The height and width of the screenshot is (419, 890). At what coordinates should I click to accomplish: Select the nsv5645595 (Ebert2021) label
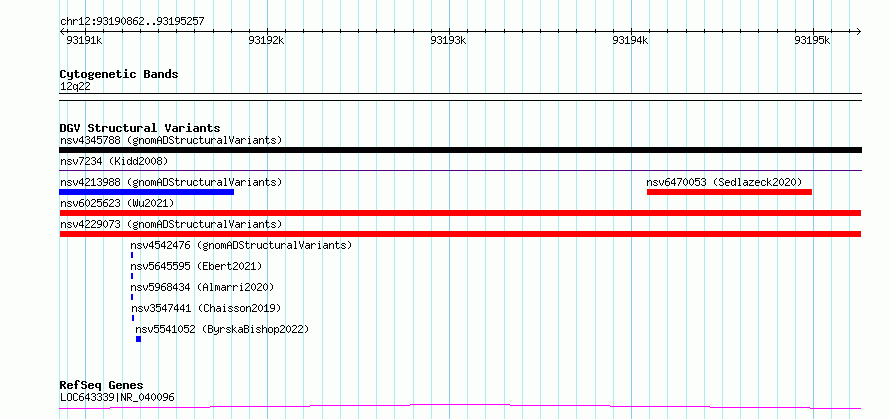[196, 266]
